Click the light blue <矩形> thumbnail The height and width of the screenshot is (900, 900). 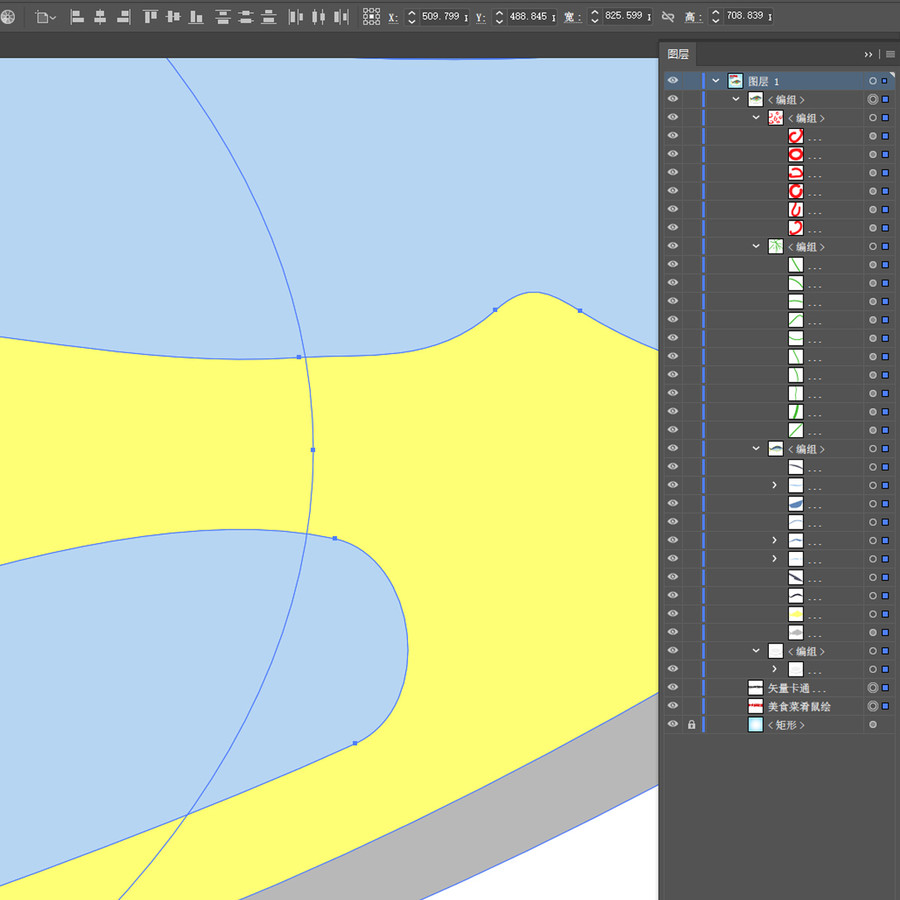[755, 724]
